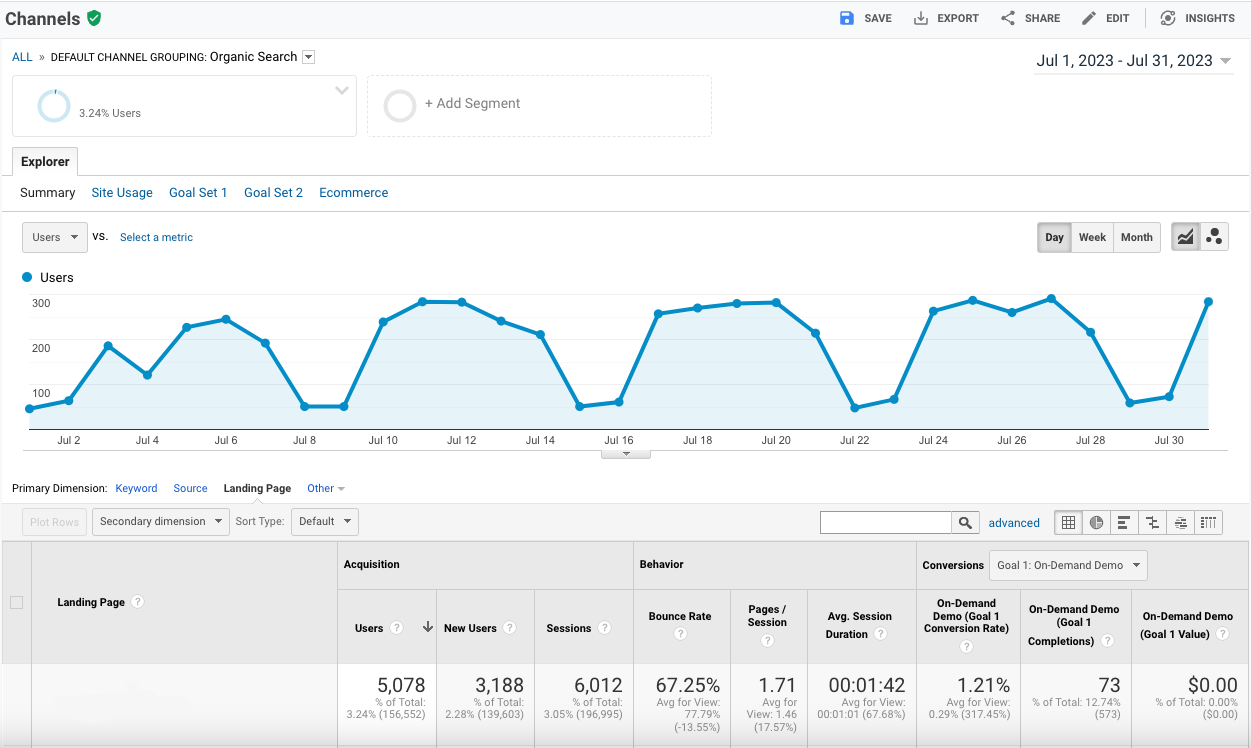
Task: Click the Select a metric link
Action: [x=156, y=237]
